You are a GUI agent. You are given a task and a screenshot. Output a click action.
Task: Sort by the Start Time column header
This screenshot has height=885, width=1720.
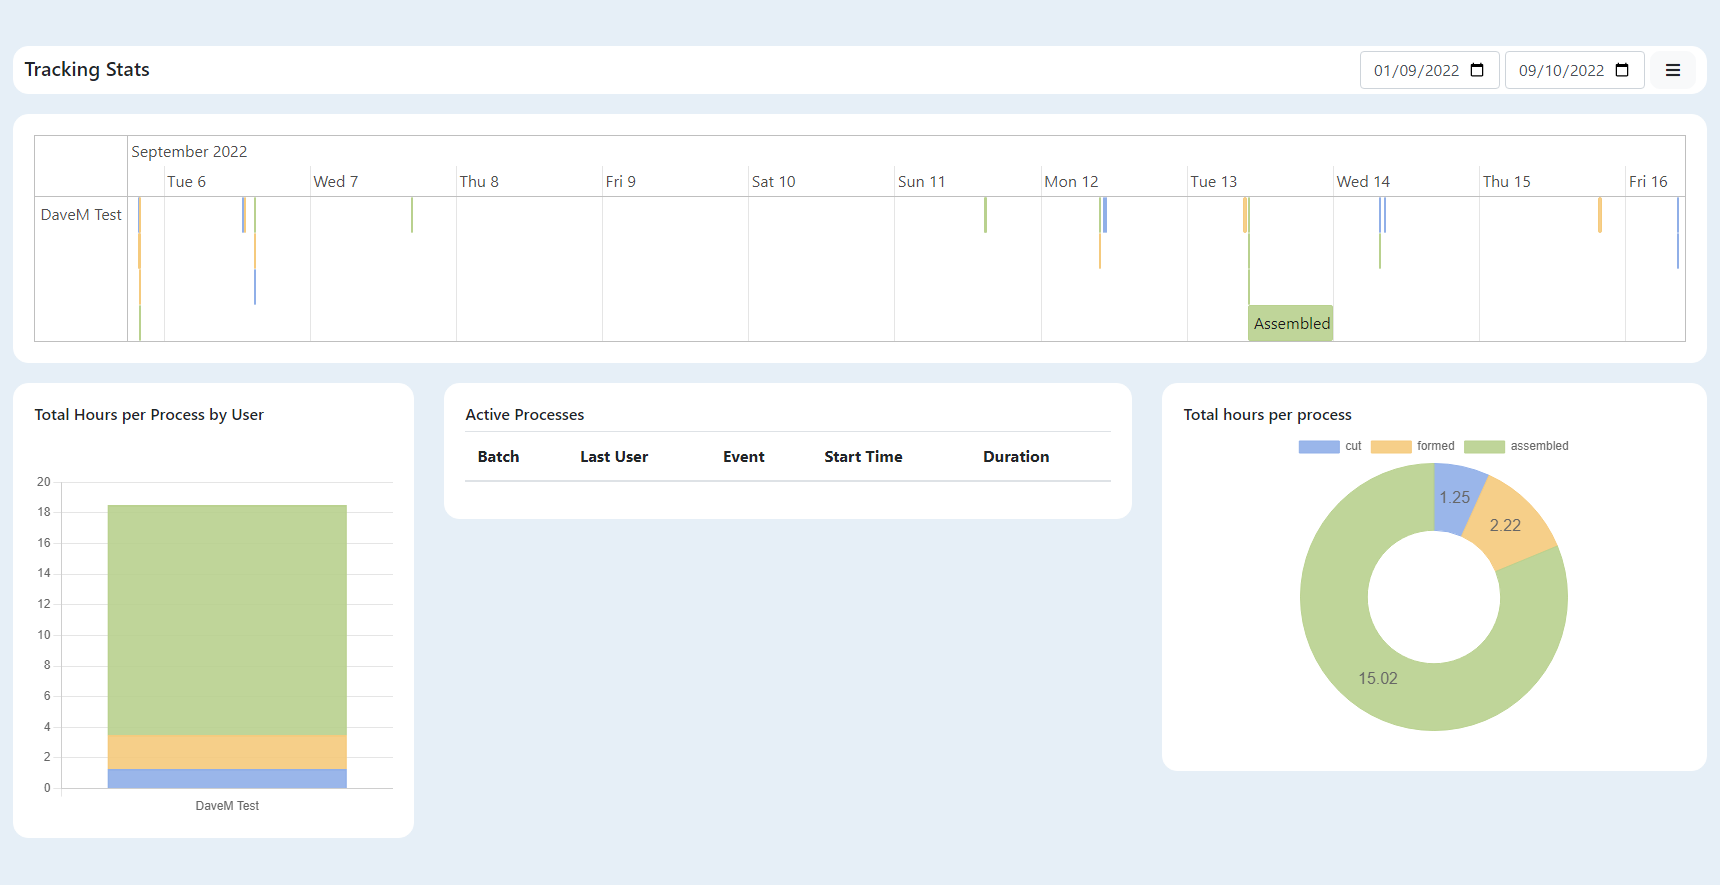tap(863, 457)
